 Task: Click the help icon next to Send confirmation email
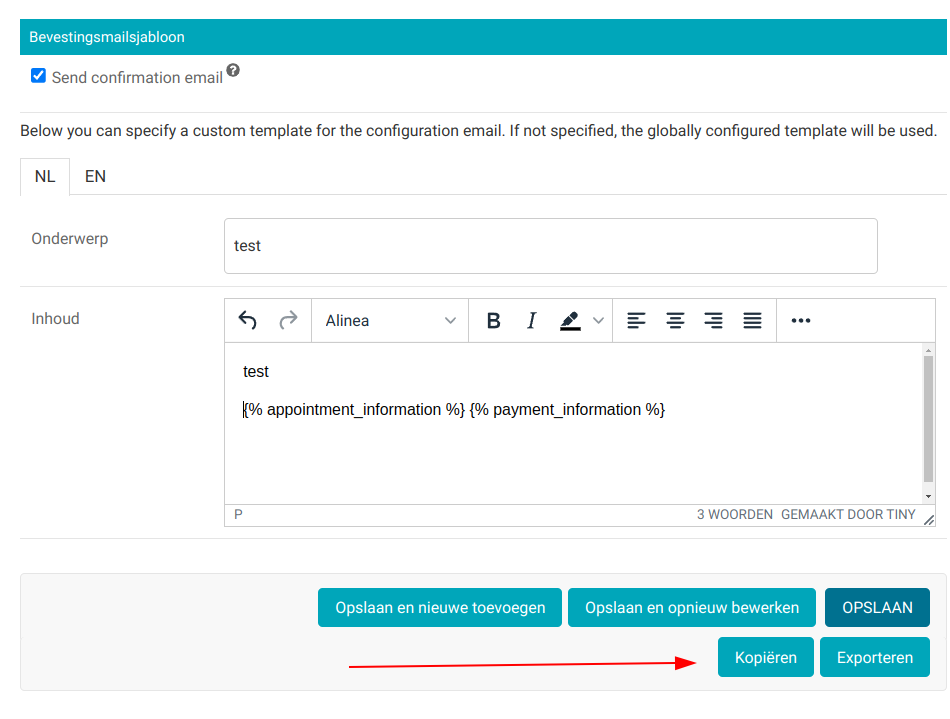(233, 70)
